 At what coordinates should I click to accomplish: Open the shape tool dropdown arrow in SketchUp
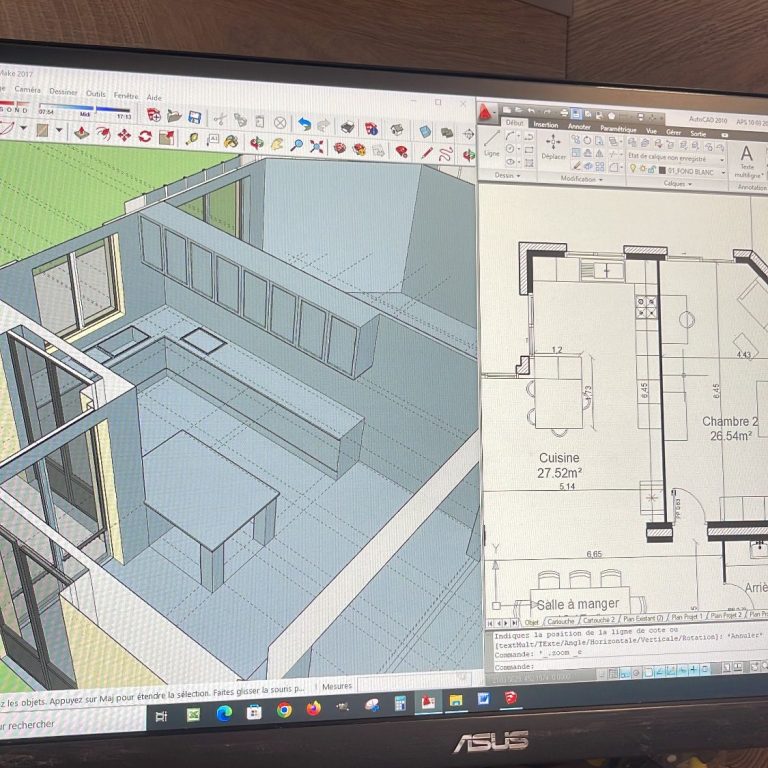(59, 130)
